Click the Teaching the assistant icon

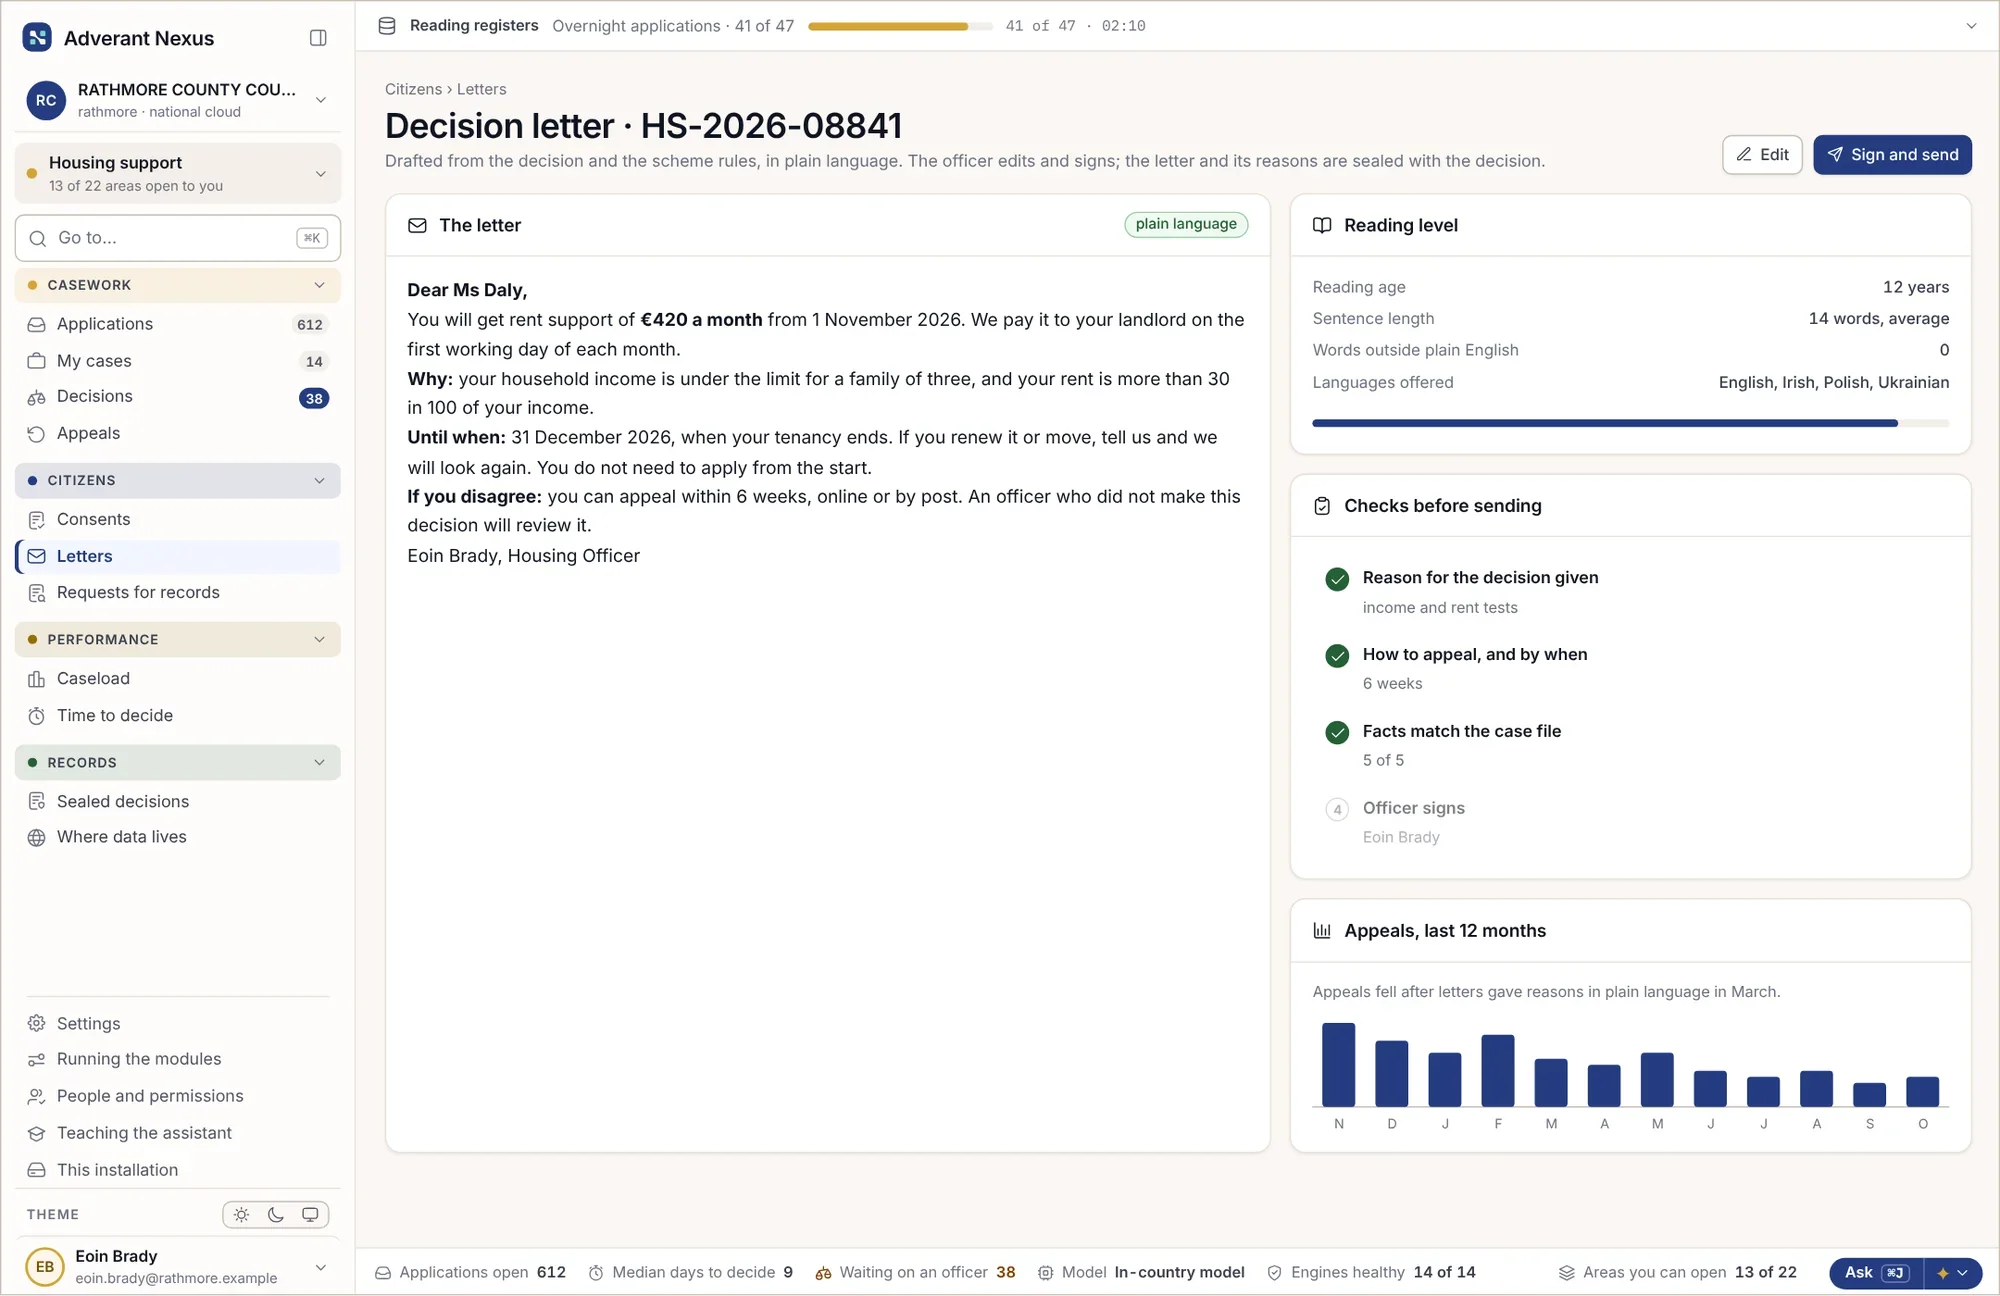37,1134
